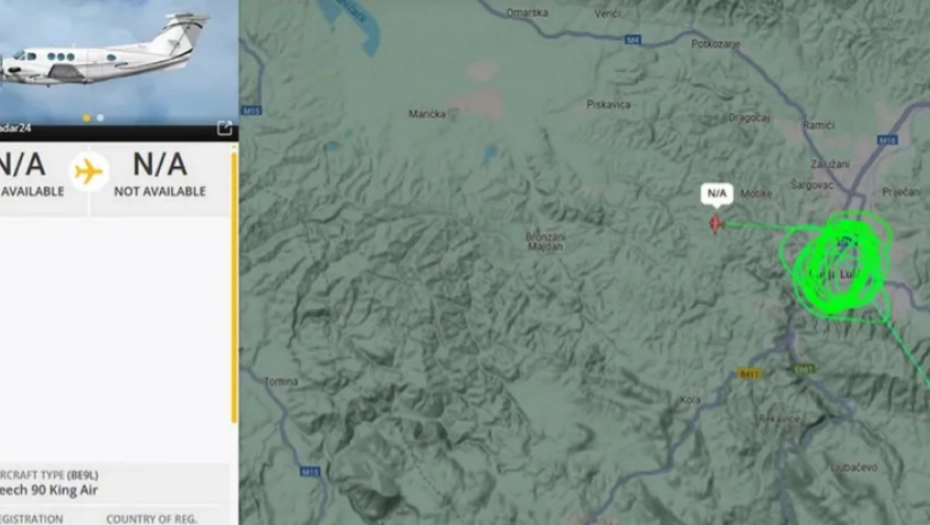The height and width of the screenshot is (525, 930).
Task: Click the Omarska town label on the map
Action: (x=527, y=13)
